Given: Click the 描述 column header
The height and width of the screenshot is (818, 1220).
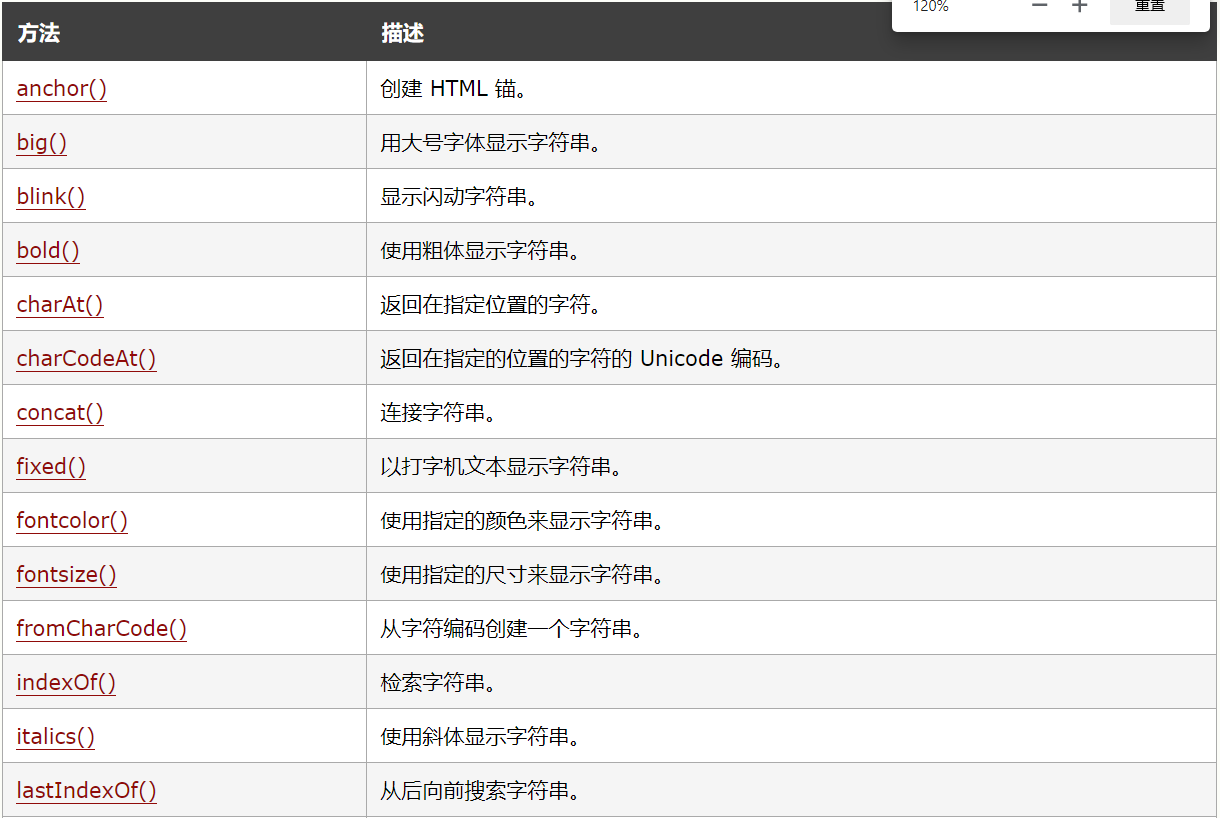Looking at the screenshot, I should click(402, 34).
